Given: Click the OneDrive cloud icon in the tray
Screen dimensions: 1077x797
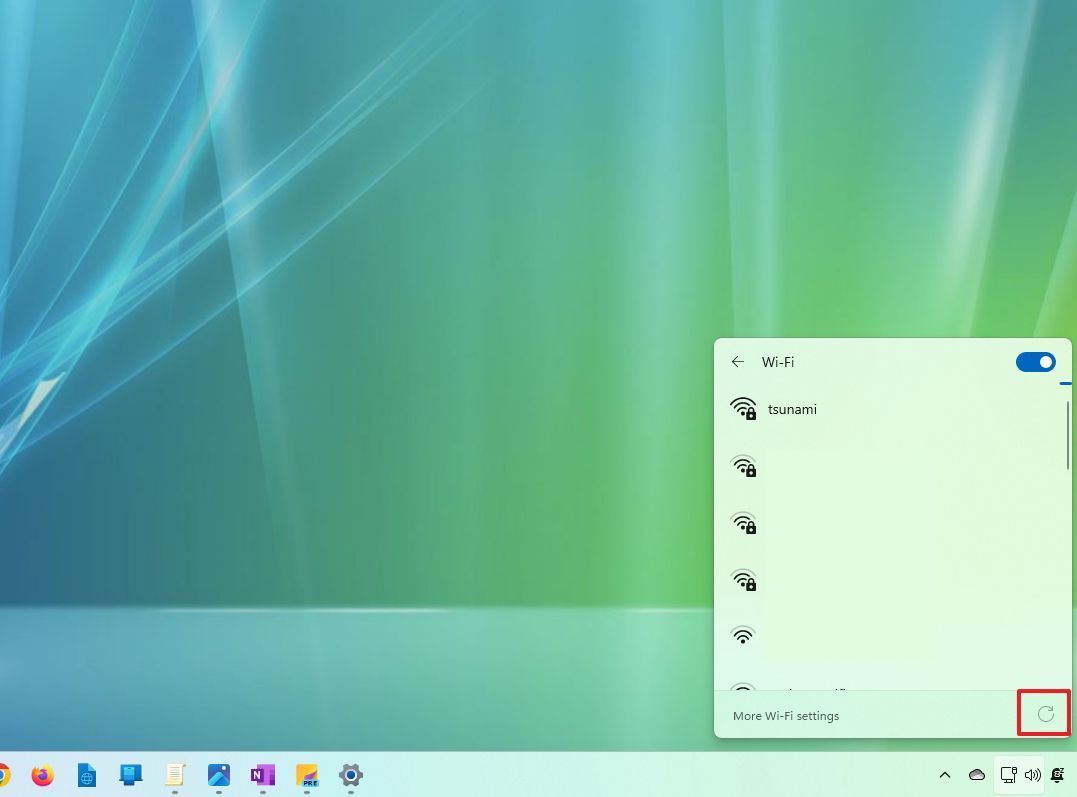Looking at the screenshot, I should (x=977, y=775).
